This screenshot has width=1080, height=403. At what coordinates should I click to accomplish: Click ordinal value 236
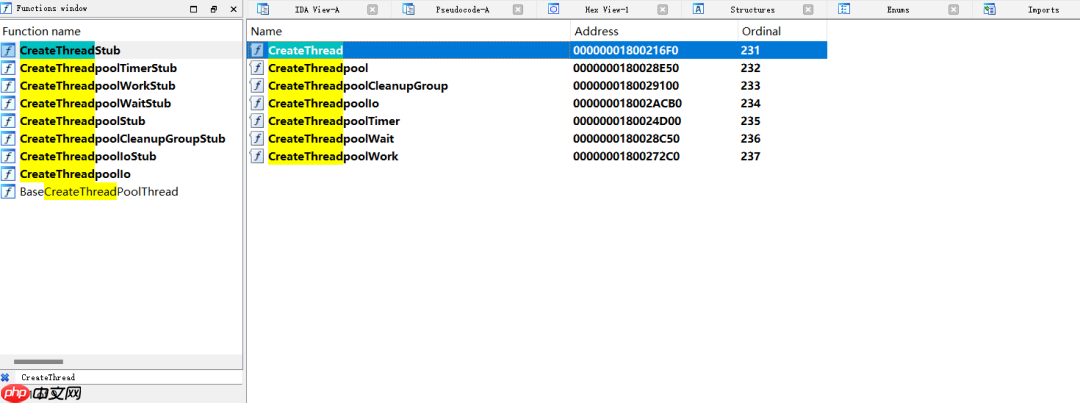pyautogui.click(x=751, y=138)
